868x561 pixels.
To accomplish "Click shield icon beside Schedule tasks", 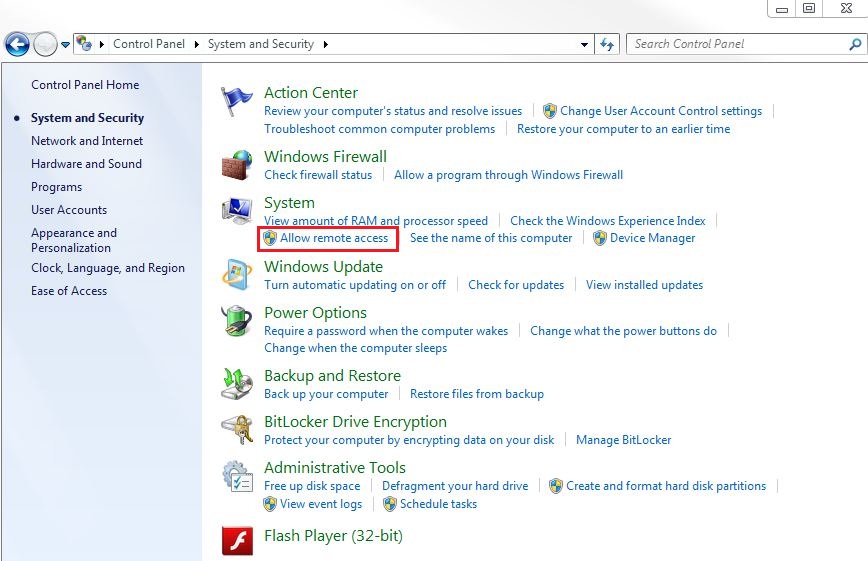I will click(x=390, y=504).
